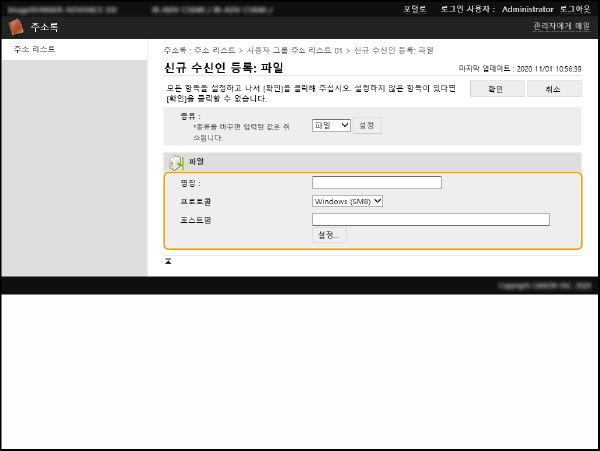The height and width of the screenshot is (451, 600).
Task: Click the 설정... button below host name
Action: coord(329,235)
